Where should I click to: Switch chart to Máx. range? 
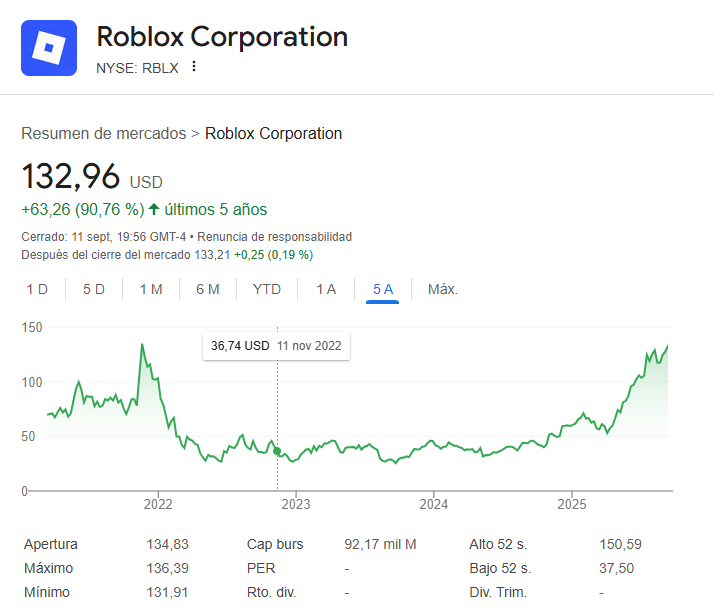(x=443, y=289)
